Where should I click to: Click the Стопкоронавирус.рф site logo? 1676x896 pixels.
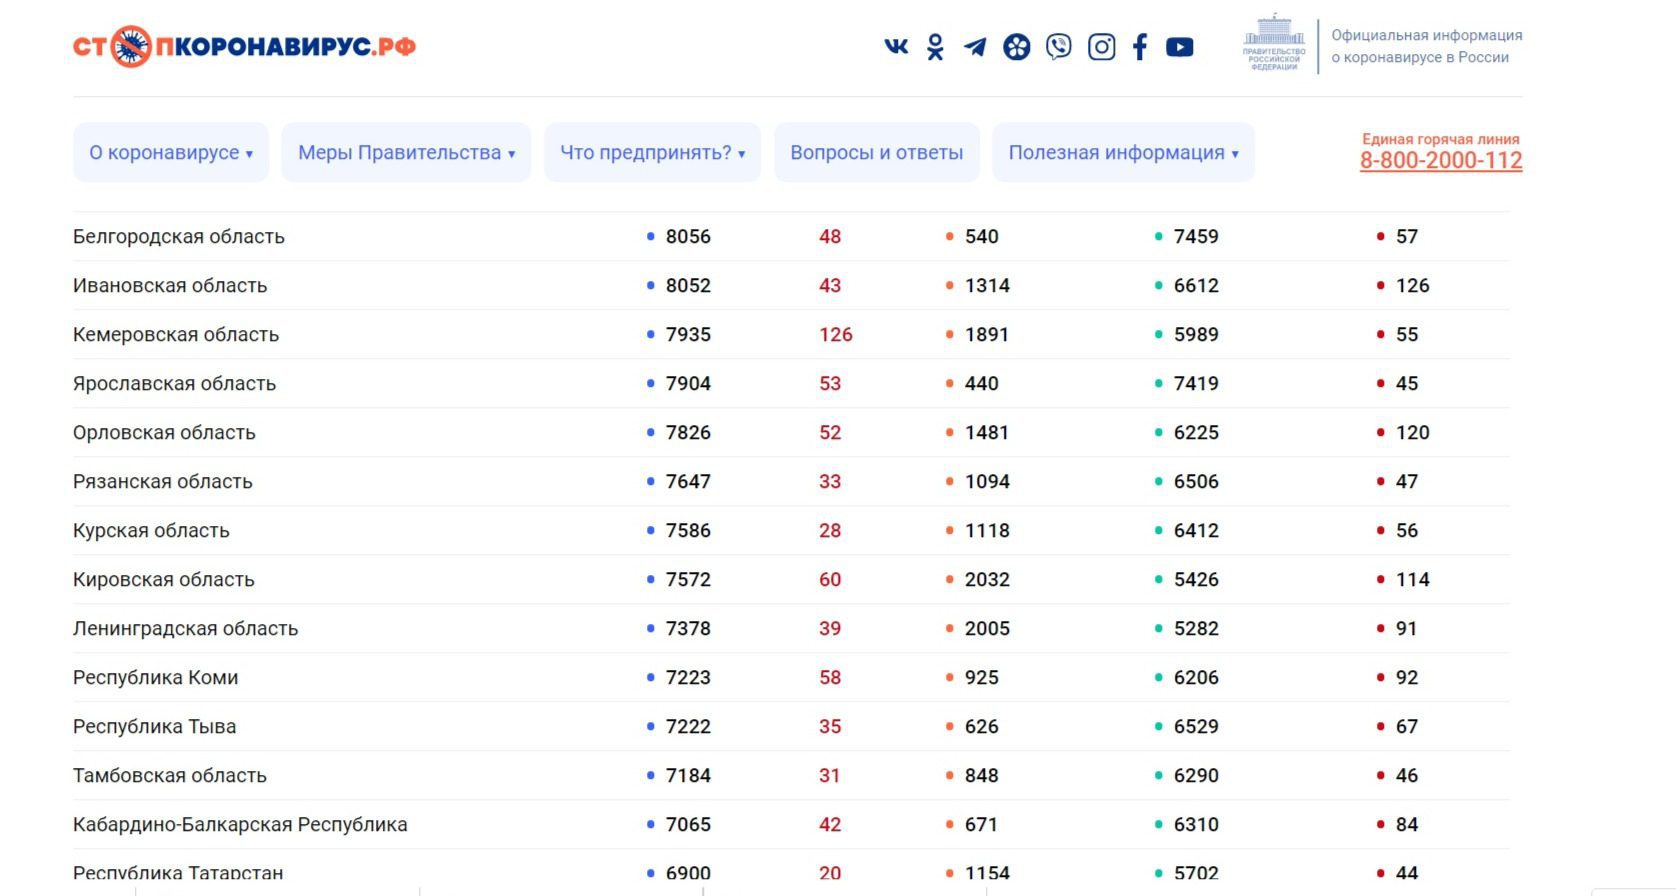[x=244, y=47]
